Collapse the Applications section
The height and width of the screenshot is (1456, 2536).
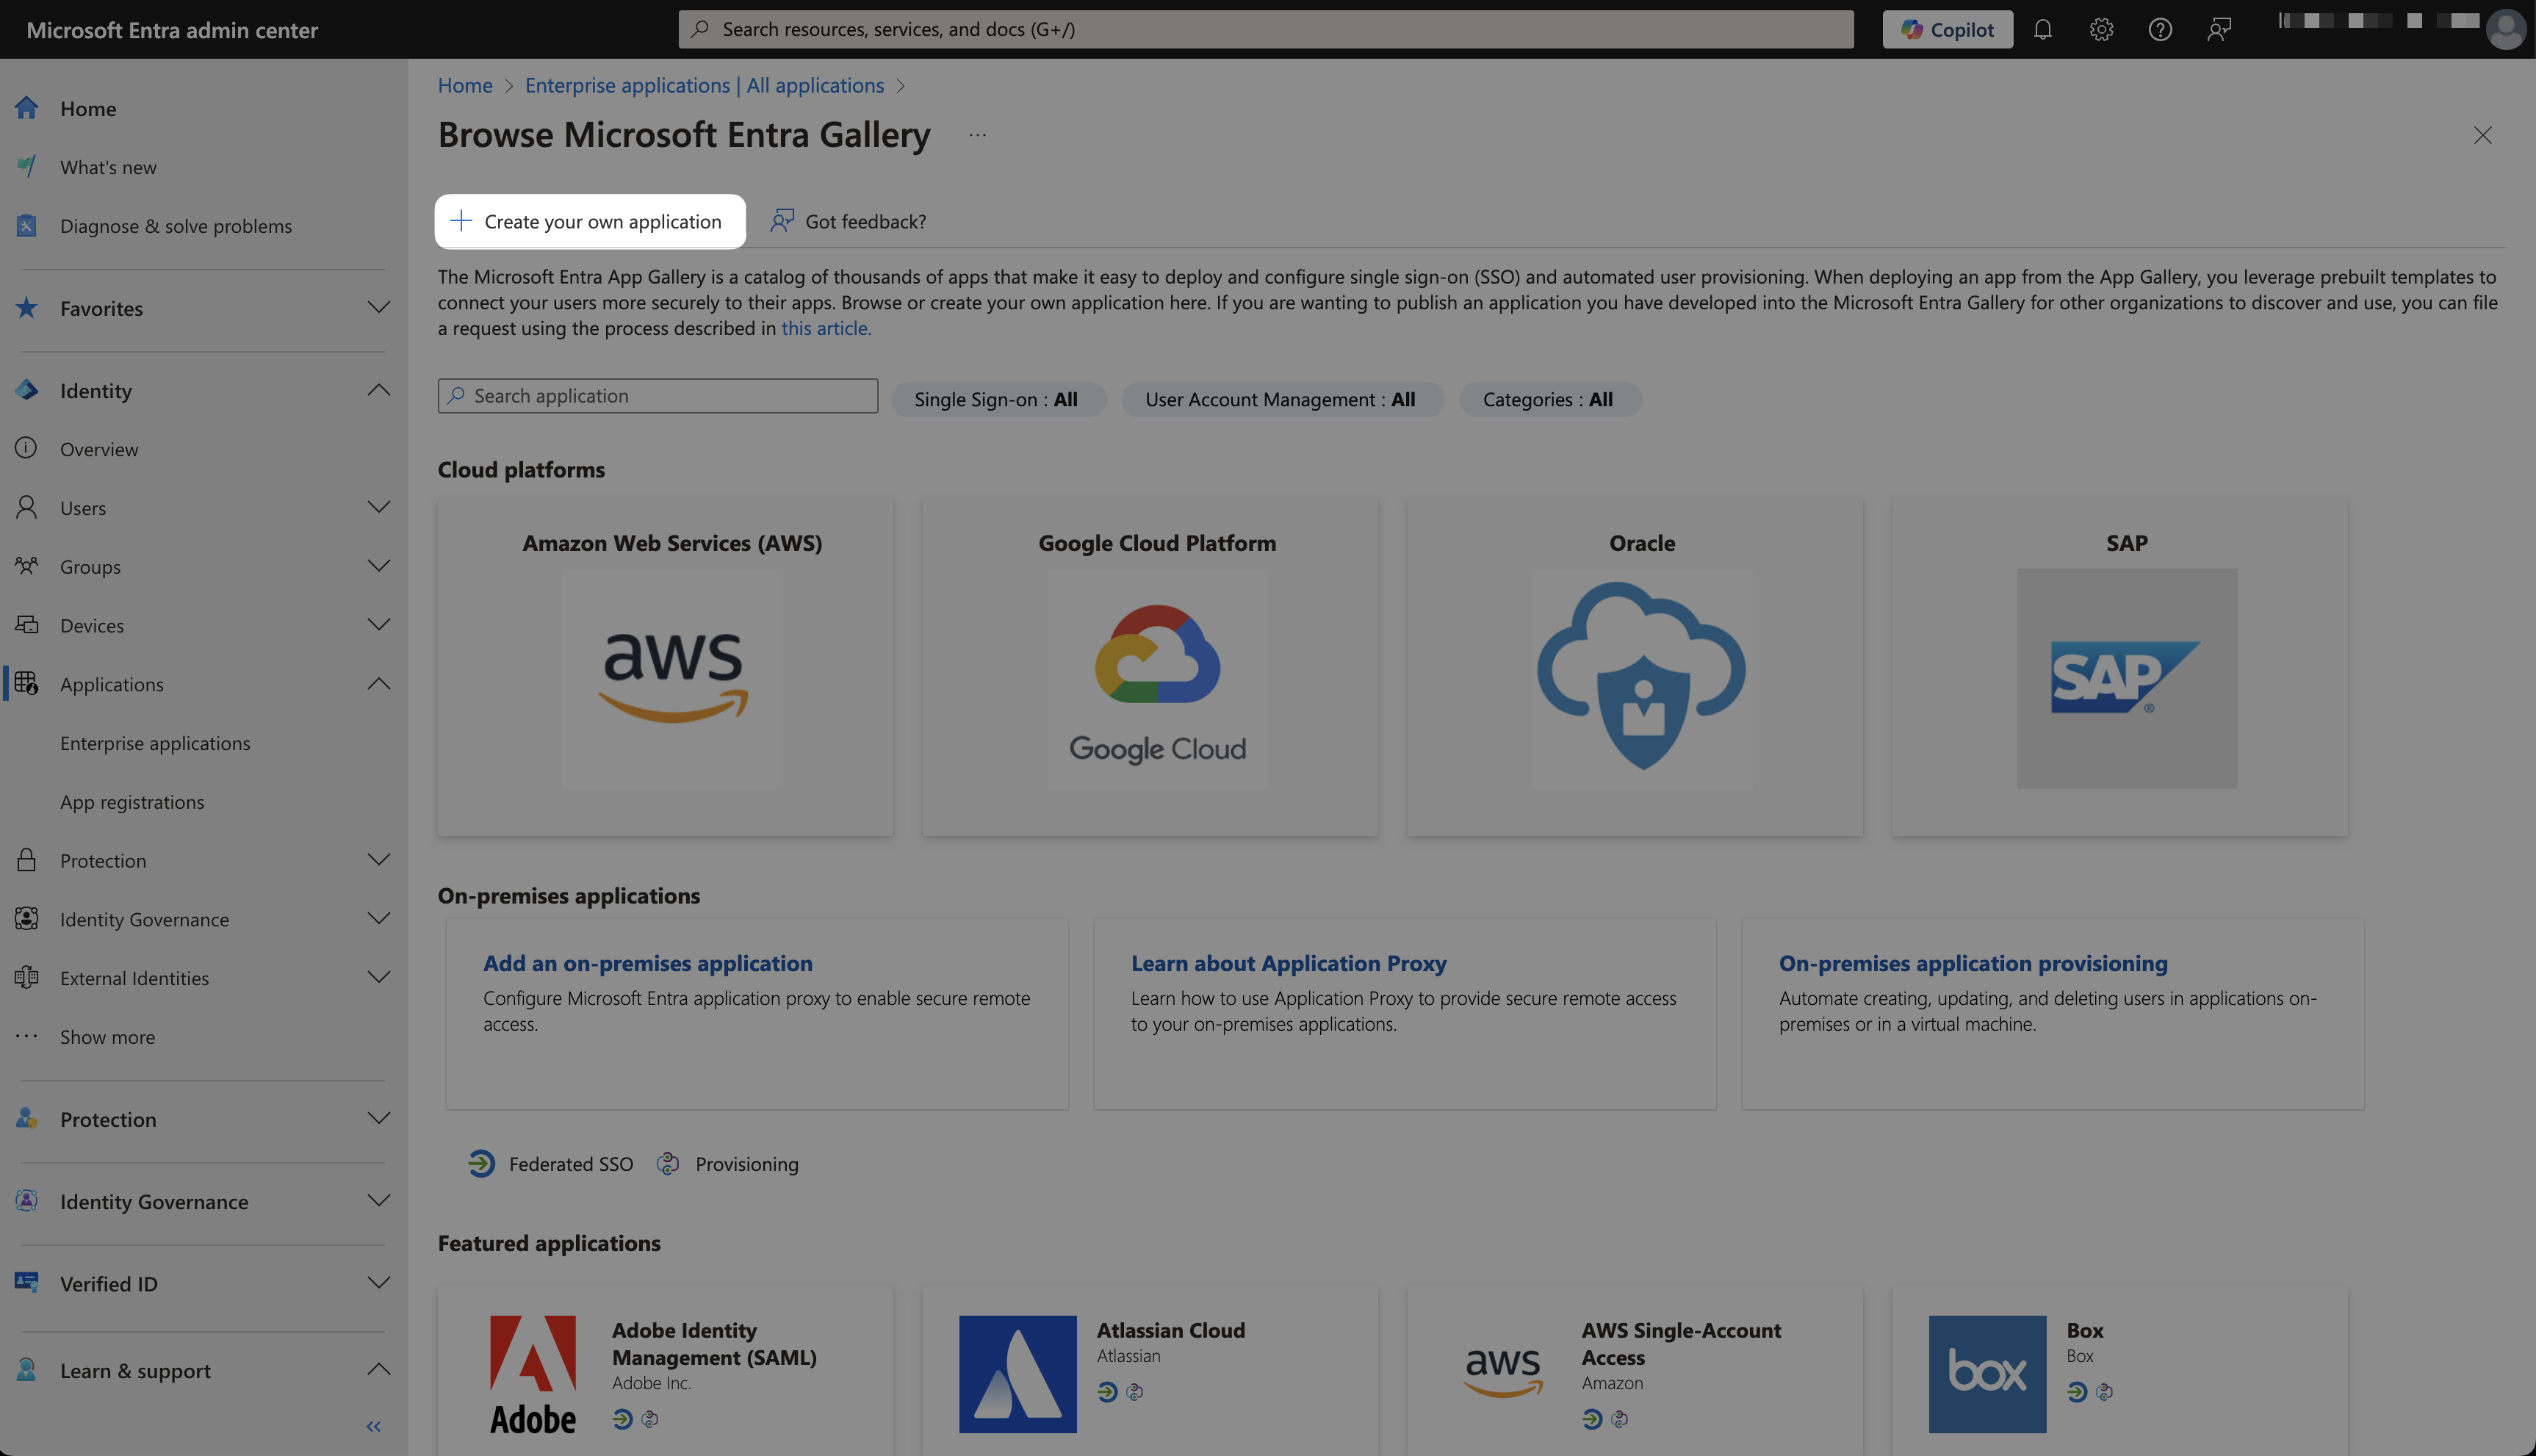pos(378,684)
